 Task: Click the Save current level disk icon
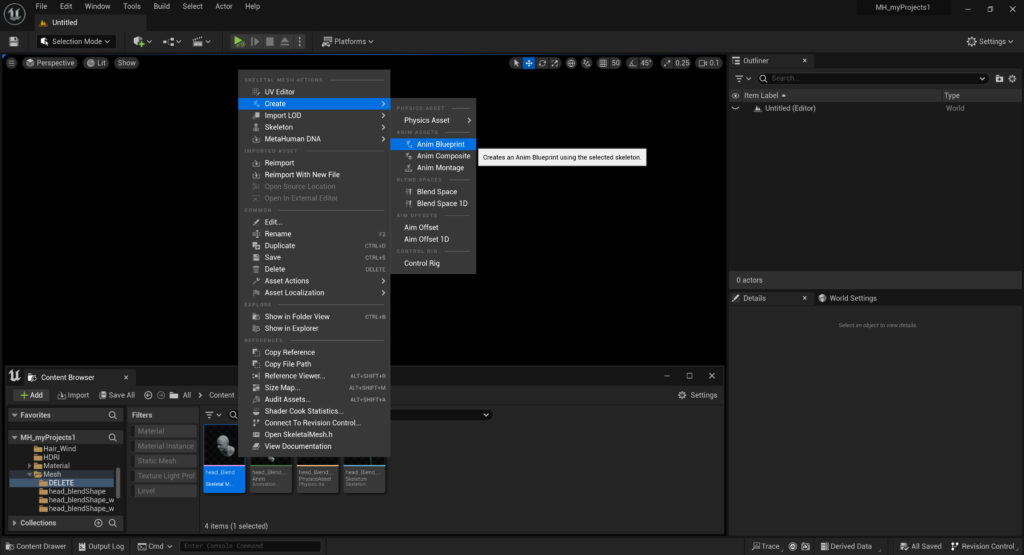pos(14,41)
